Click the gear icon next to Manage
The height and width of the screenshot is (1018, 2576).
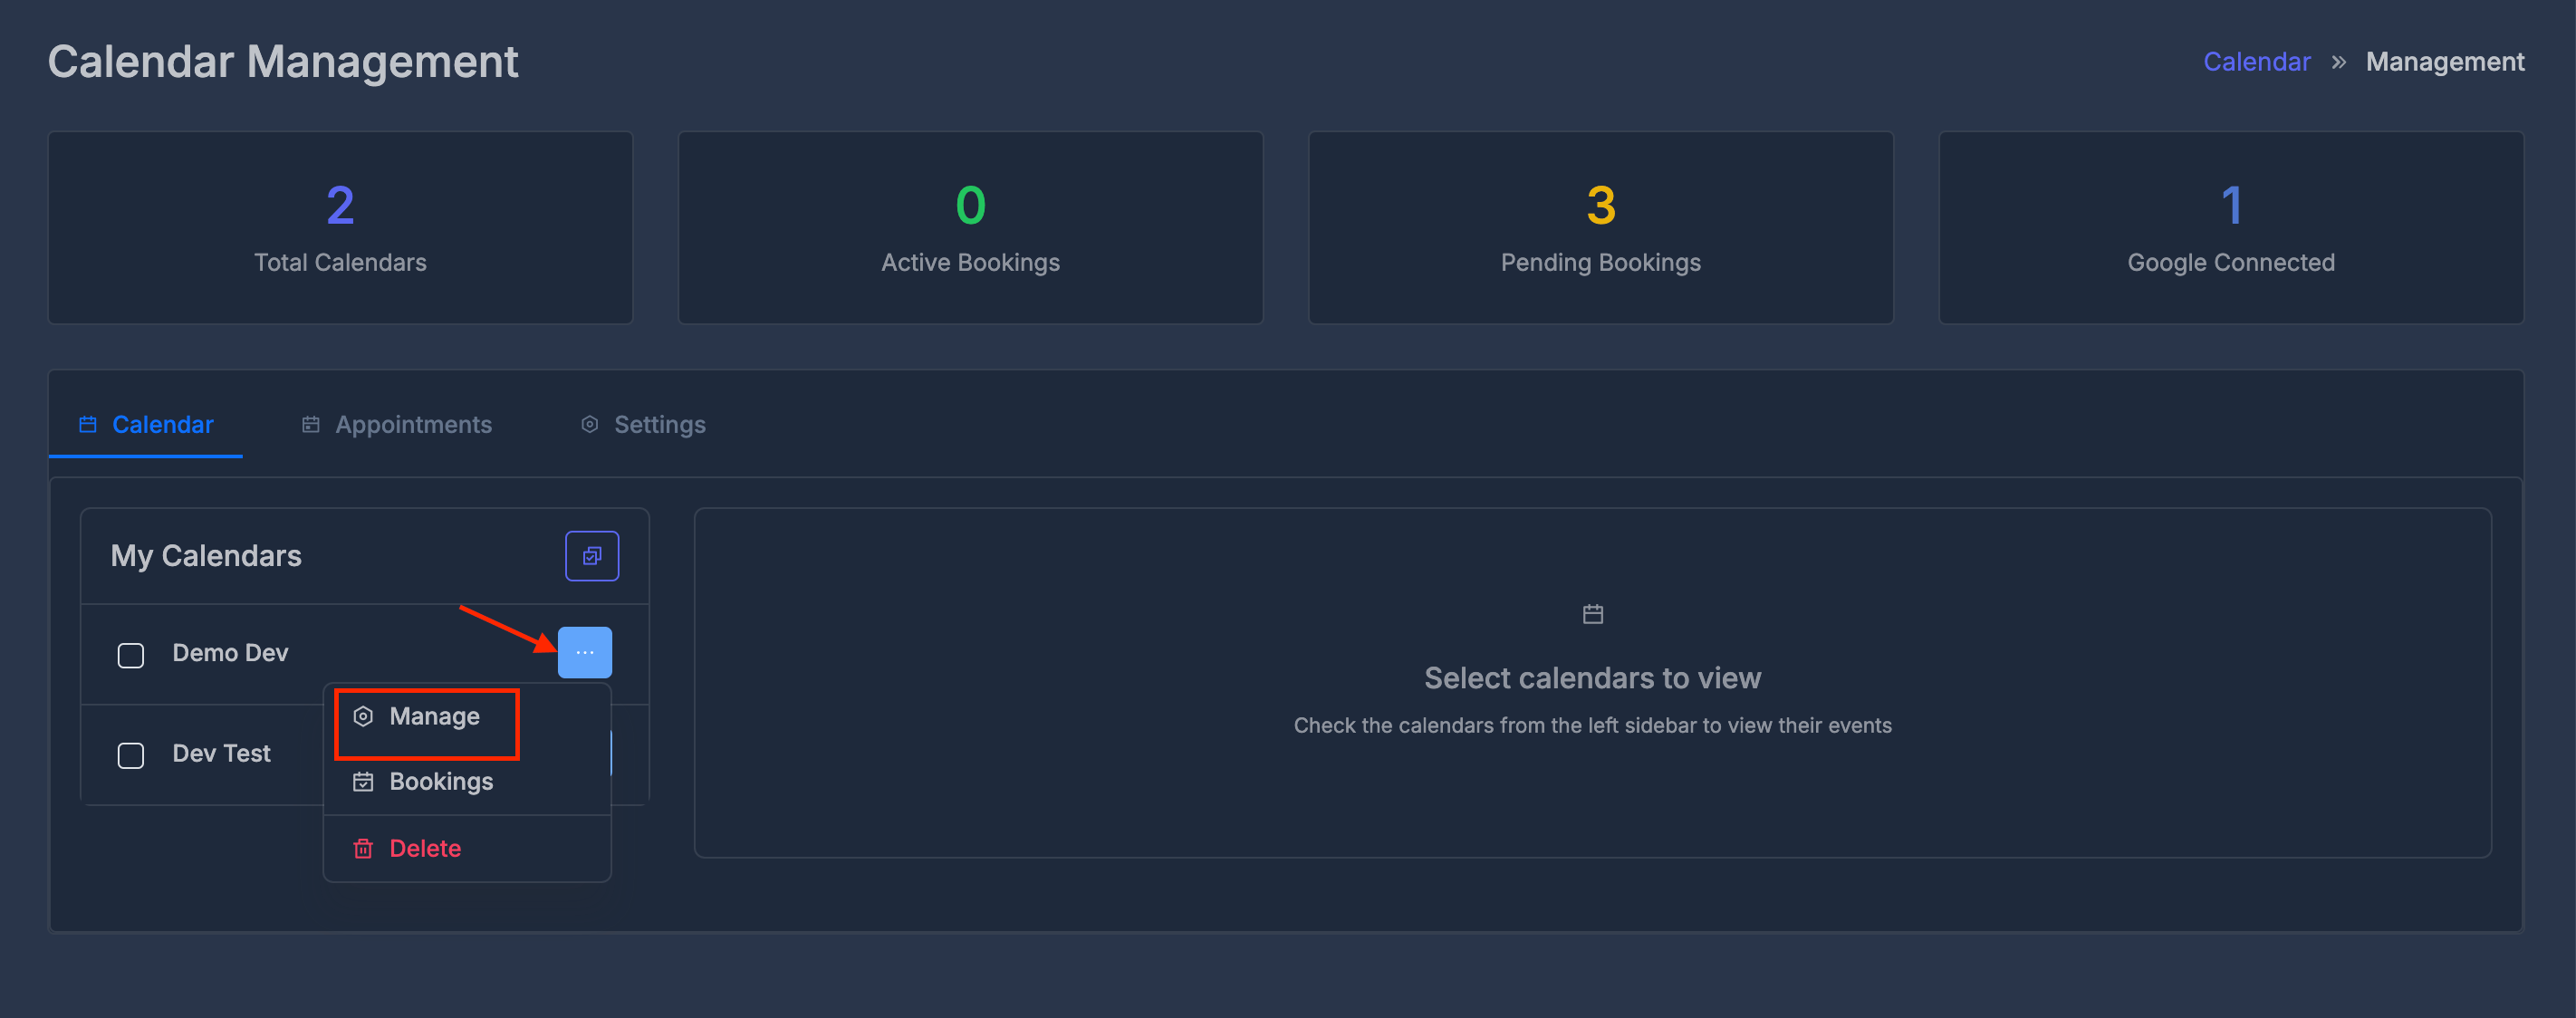pyautogui.click(x=363, y=717)
